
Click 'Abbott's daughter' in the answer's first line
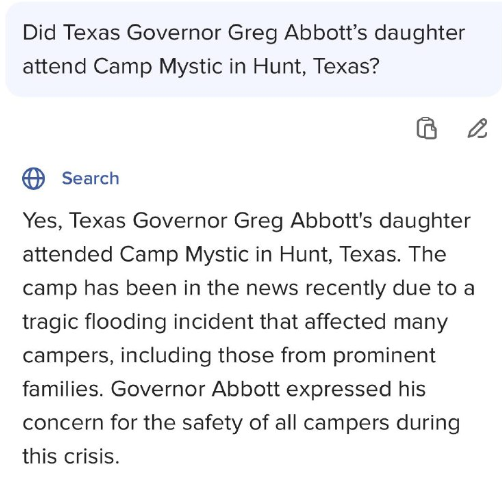(380, 221)
